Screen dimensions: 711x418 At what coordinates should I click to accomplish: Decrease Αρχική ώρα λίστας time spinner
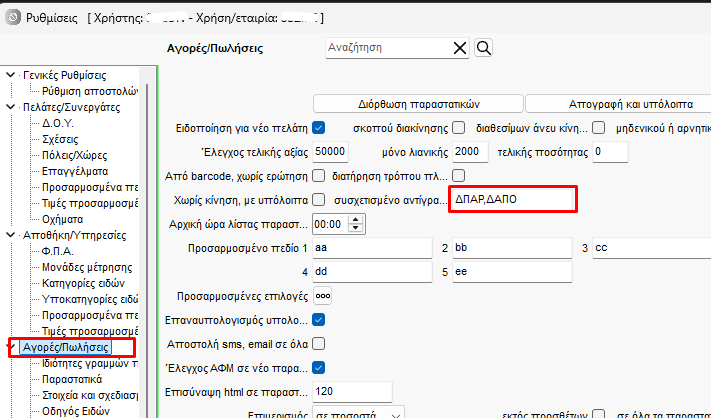tap(356, 228)
